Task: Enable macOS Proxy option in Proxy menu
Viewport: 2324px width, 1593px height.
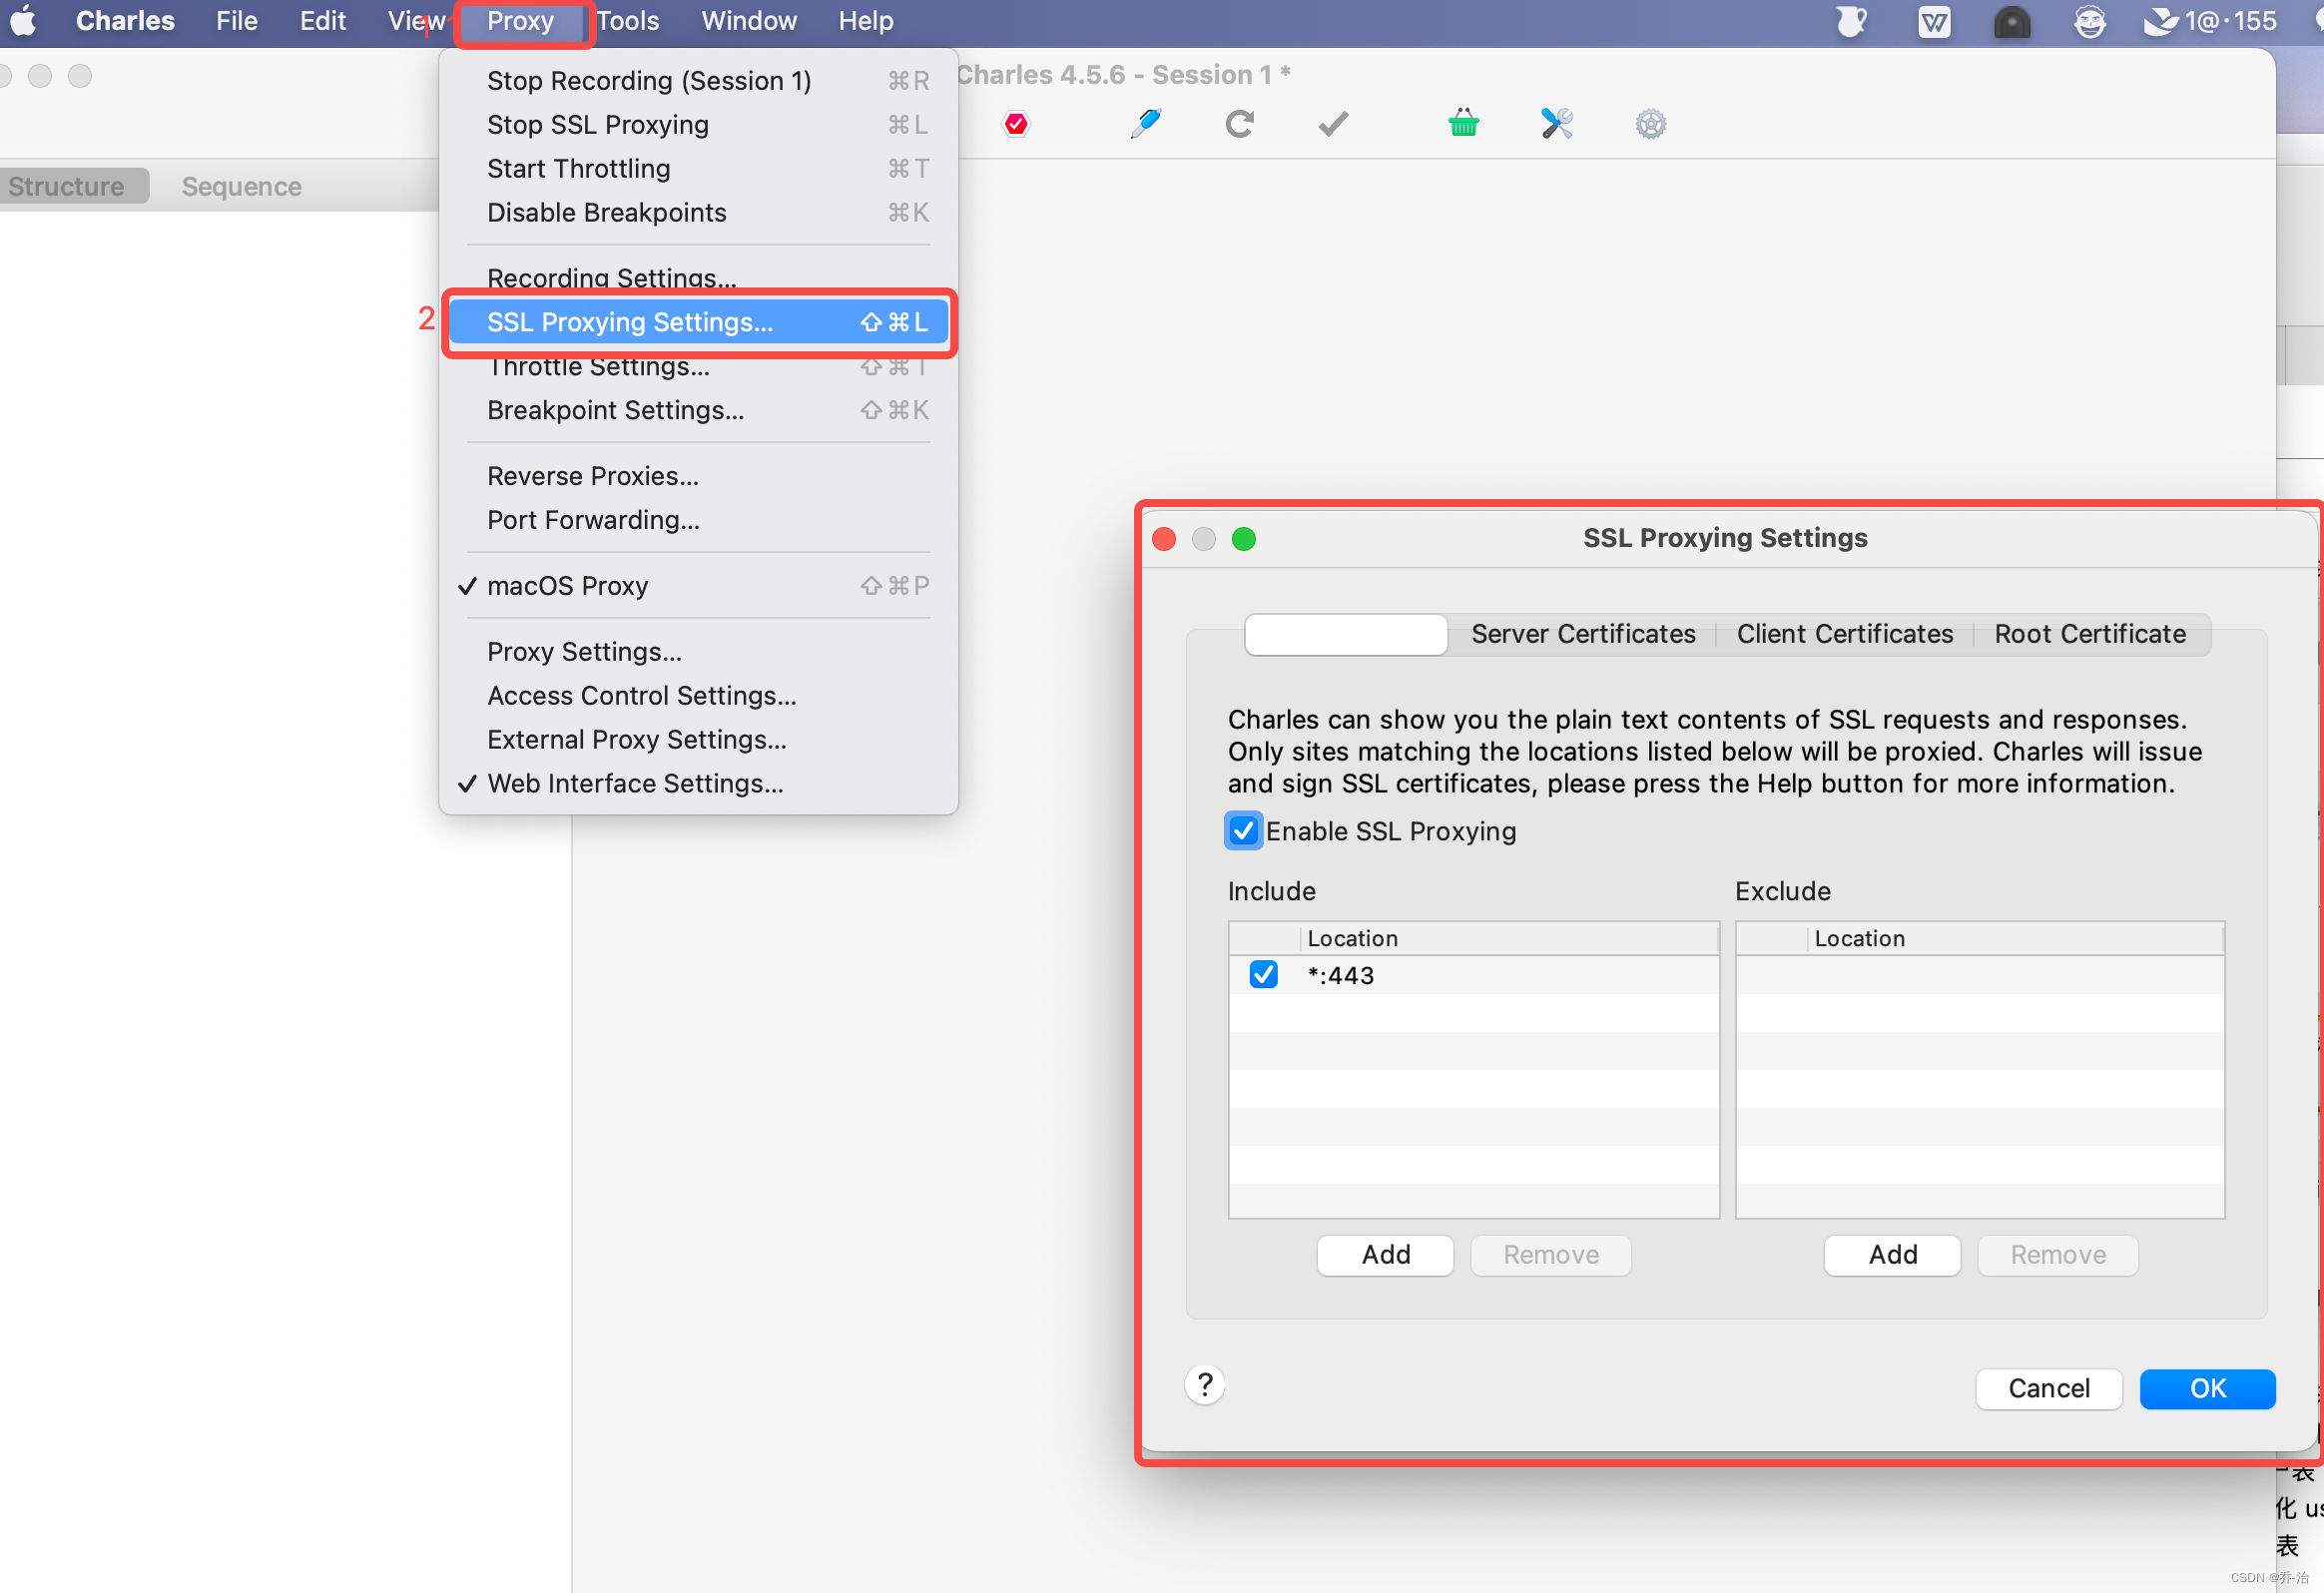Action: pos(569,585)
